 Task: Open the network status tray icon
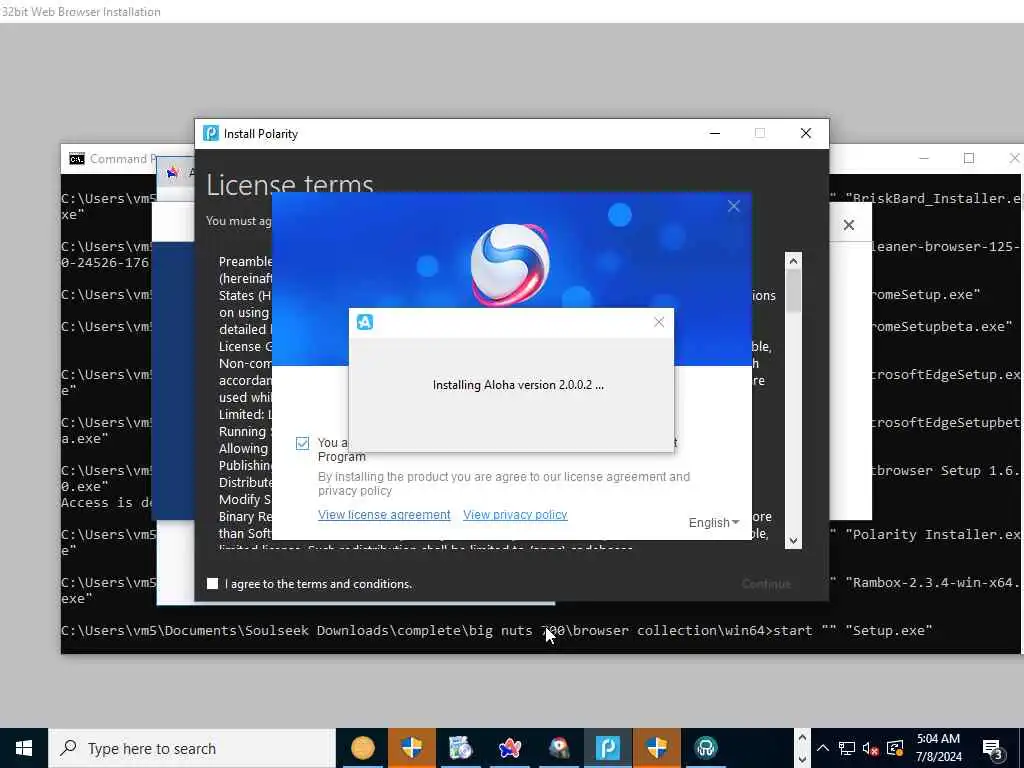pyautogui.click(x=846, y=748)
